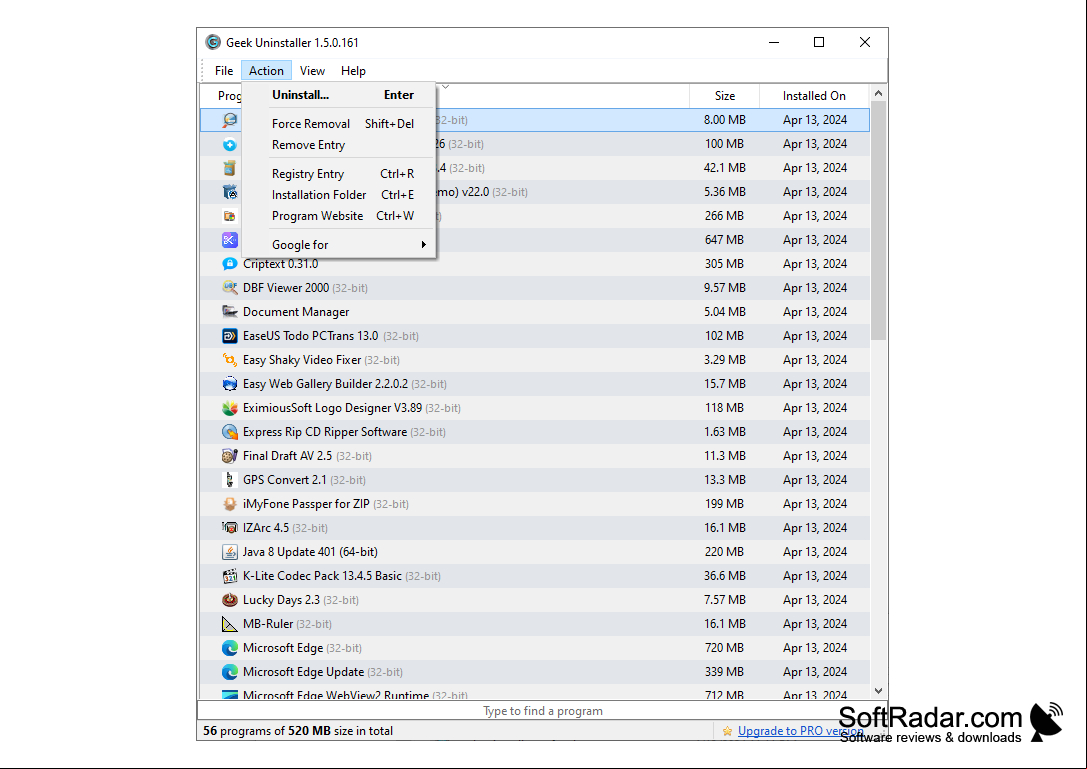This screenshot has height=769, width=1087.
Task: Click the 'Type to find a program' field
Action: click(x=542, y=711)
